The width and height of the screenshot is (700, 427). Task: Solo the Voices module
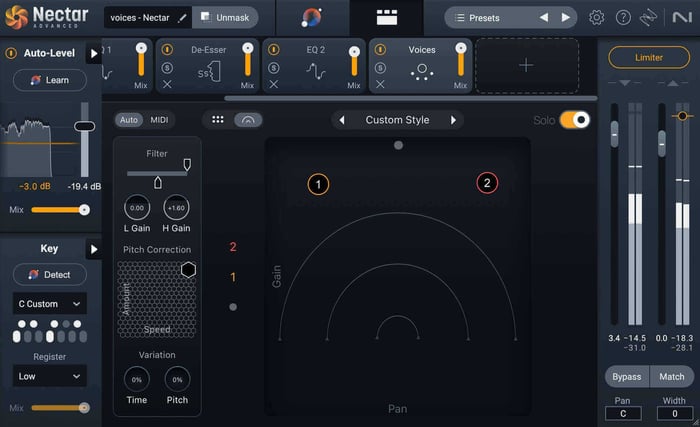[380, 68]
